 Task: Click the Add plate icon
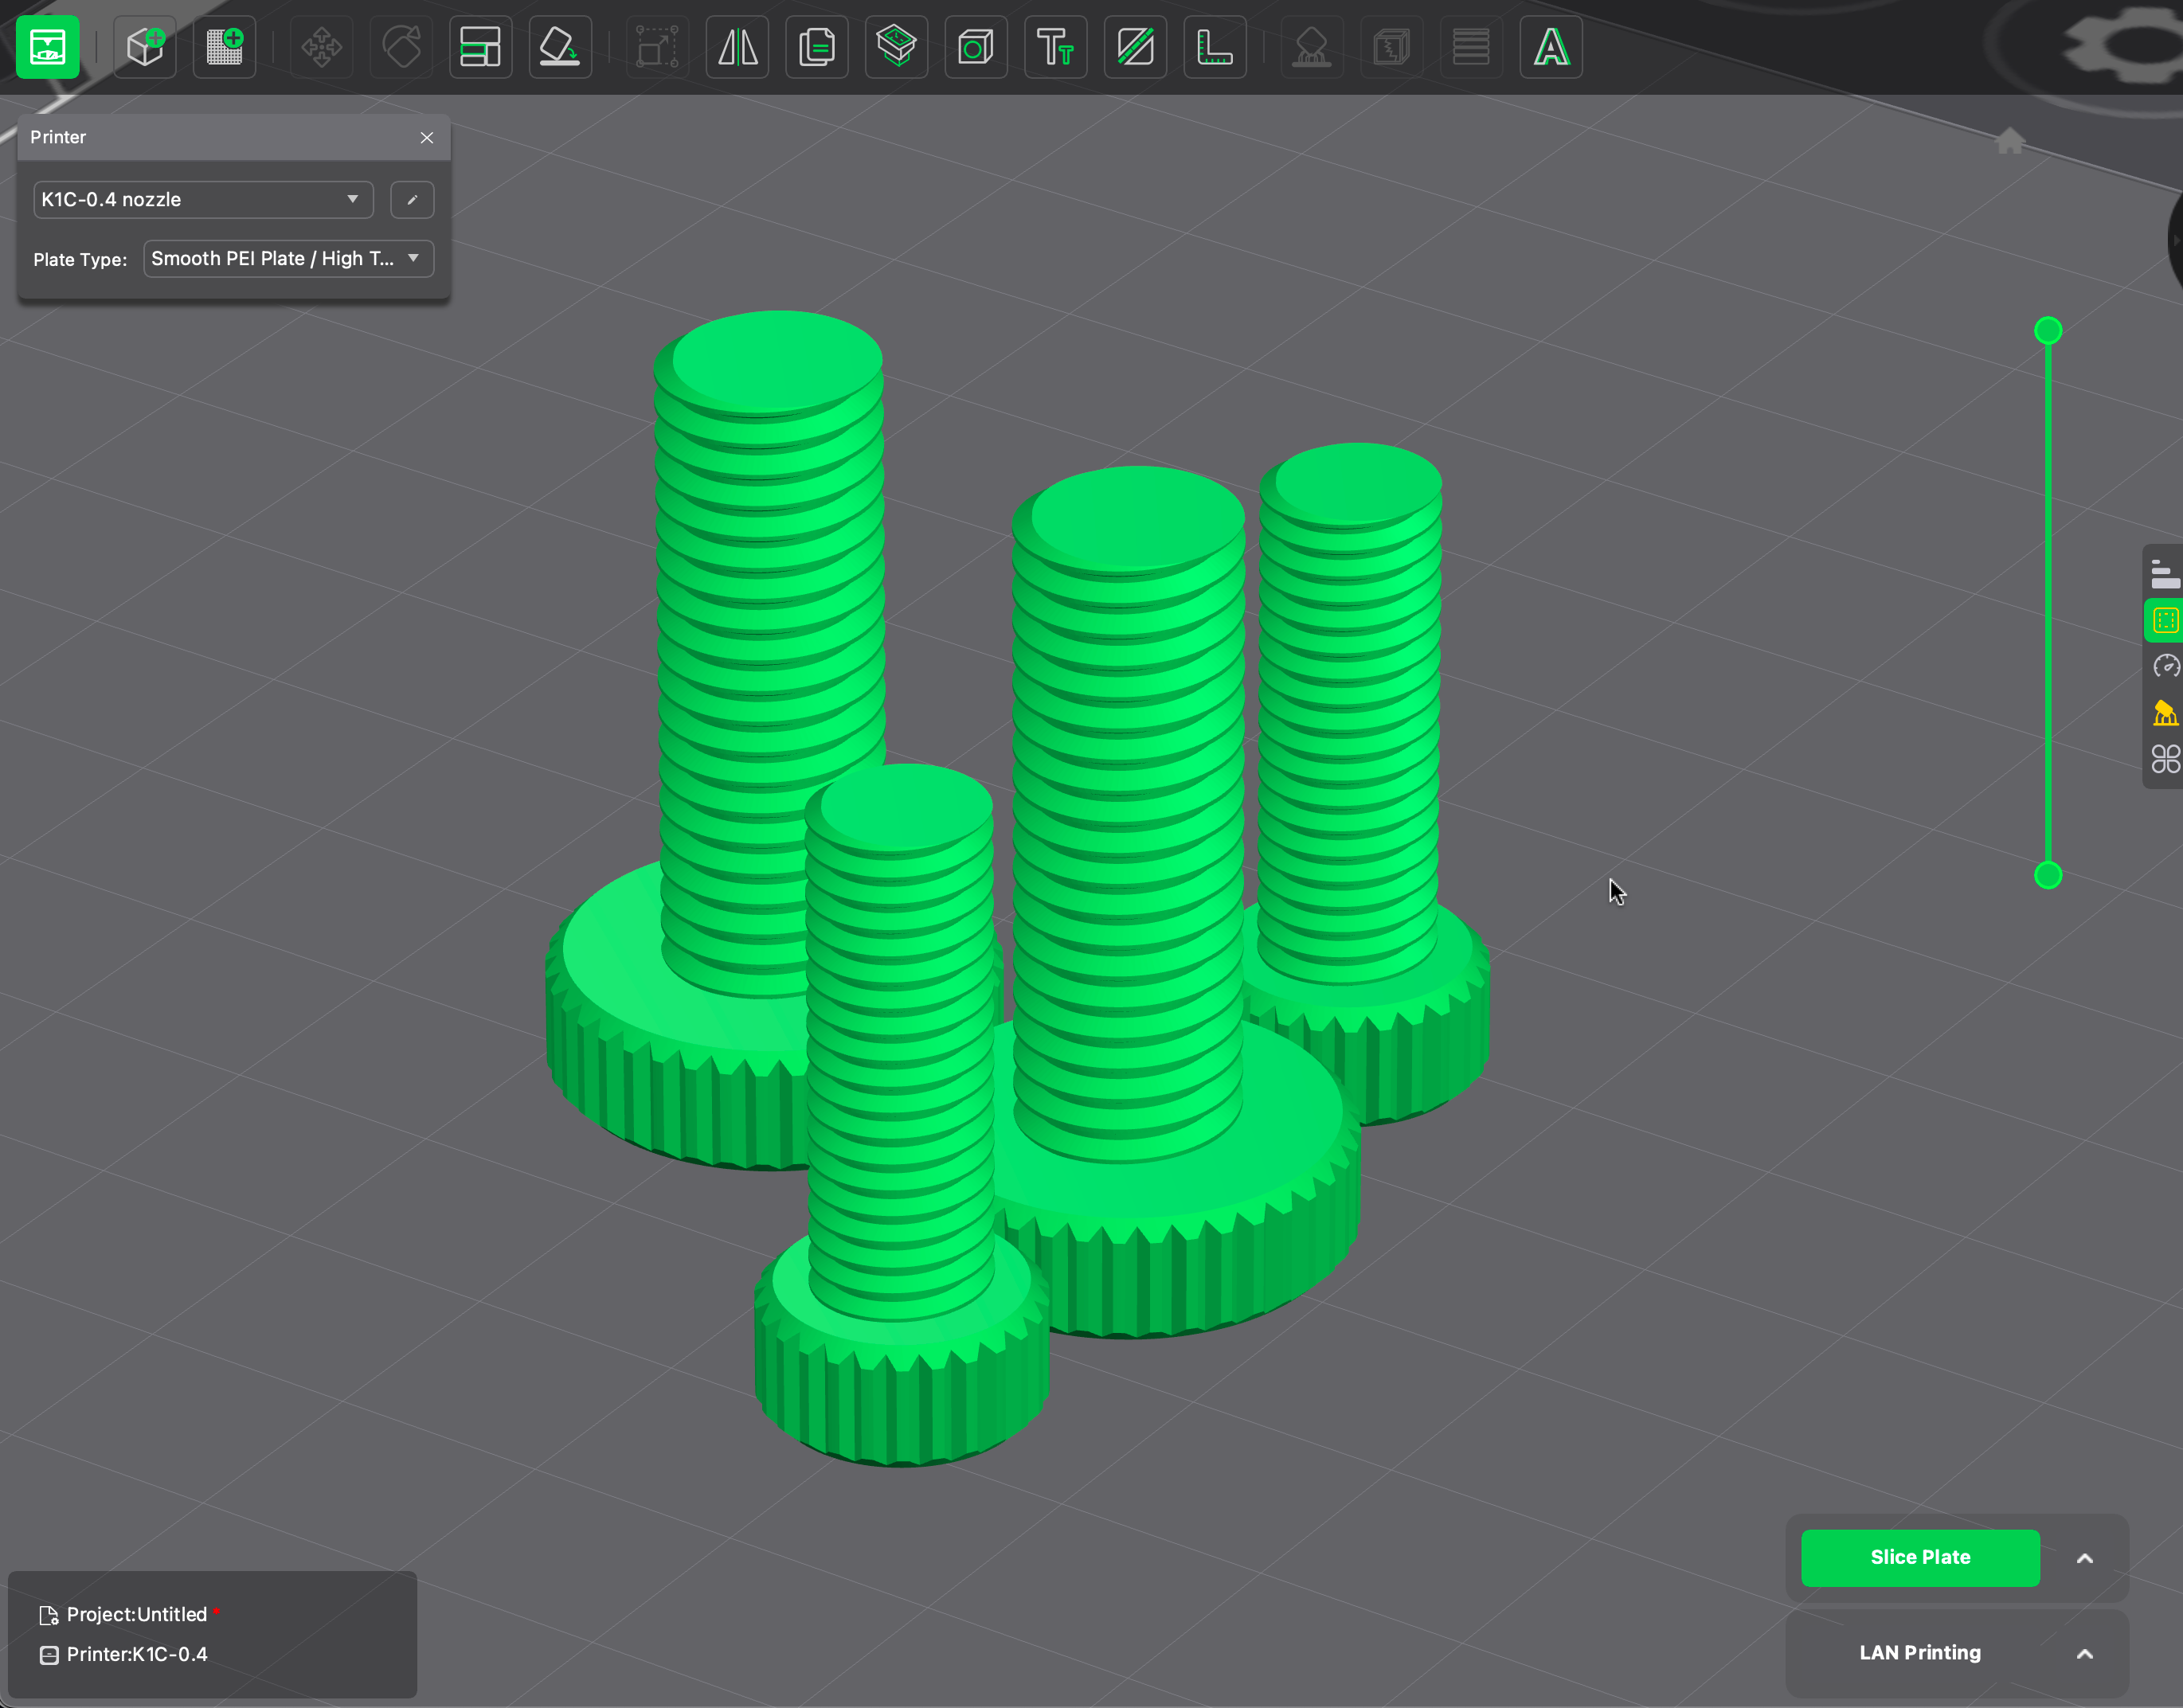click(x=224, y=47)
